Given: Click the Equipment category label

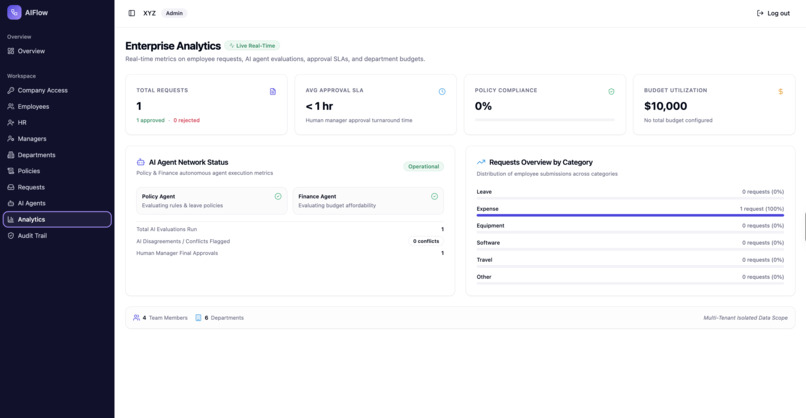Looking at the screenshot, I should (x=490, y=226).
